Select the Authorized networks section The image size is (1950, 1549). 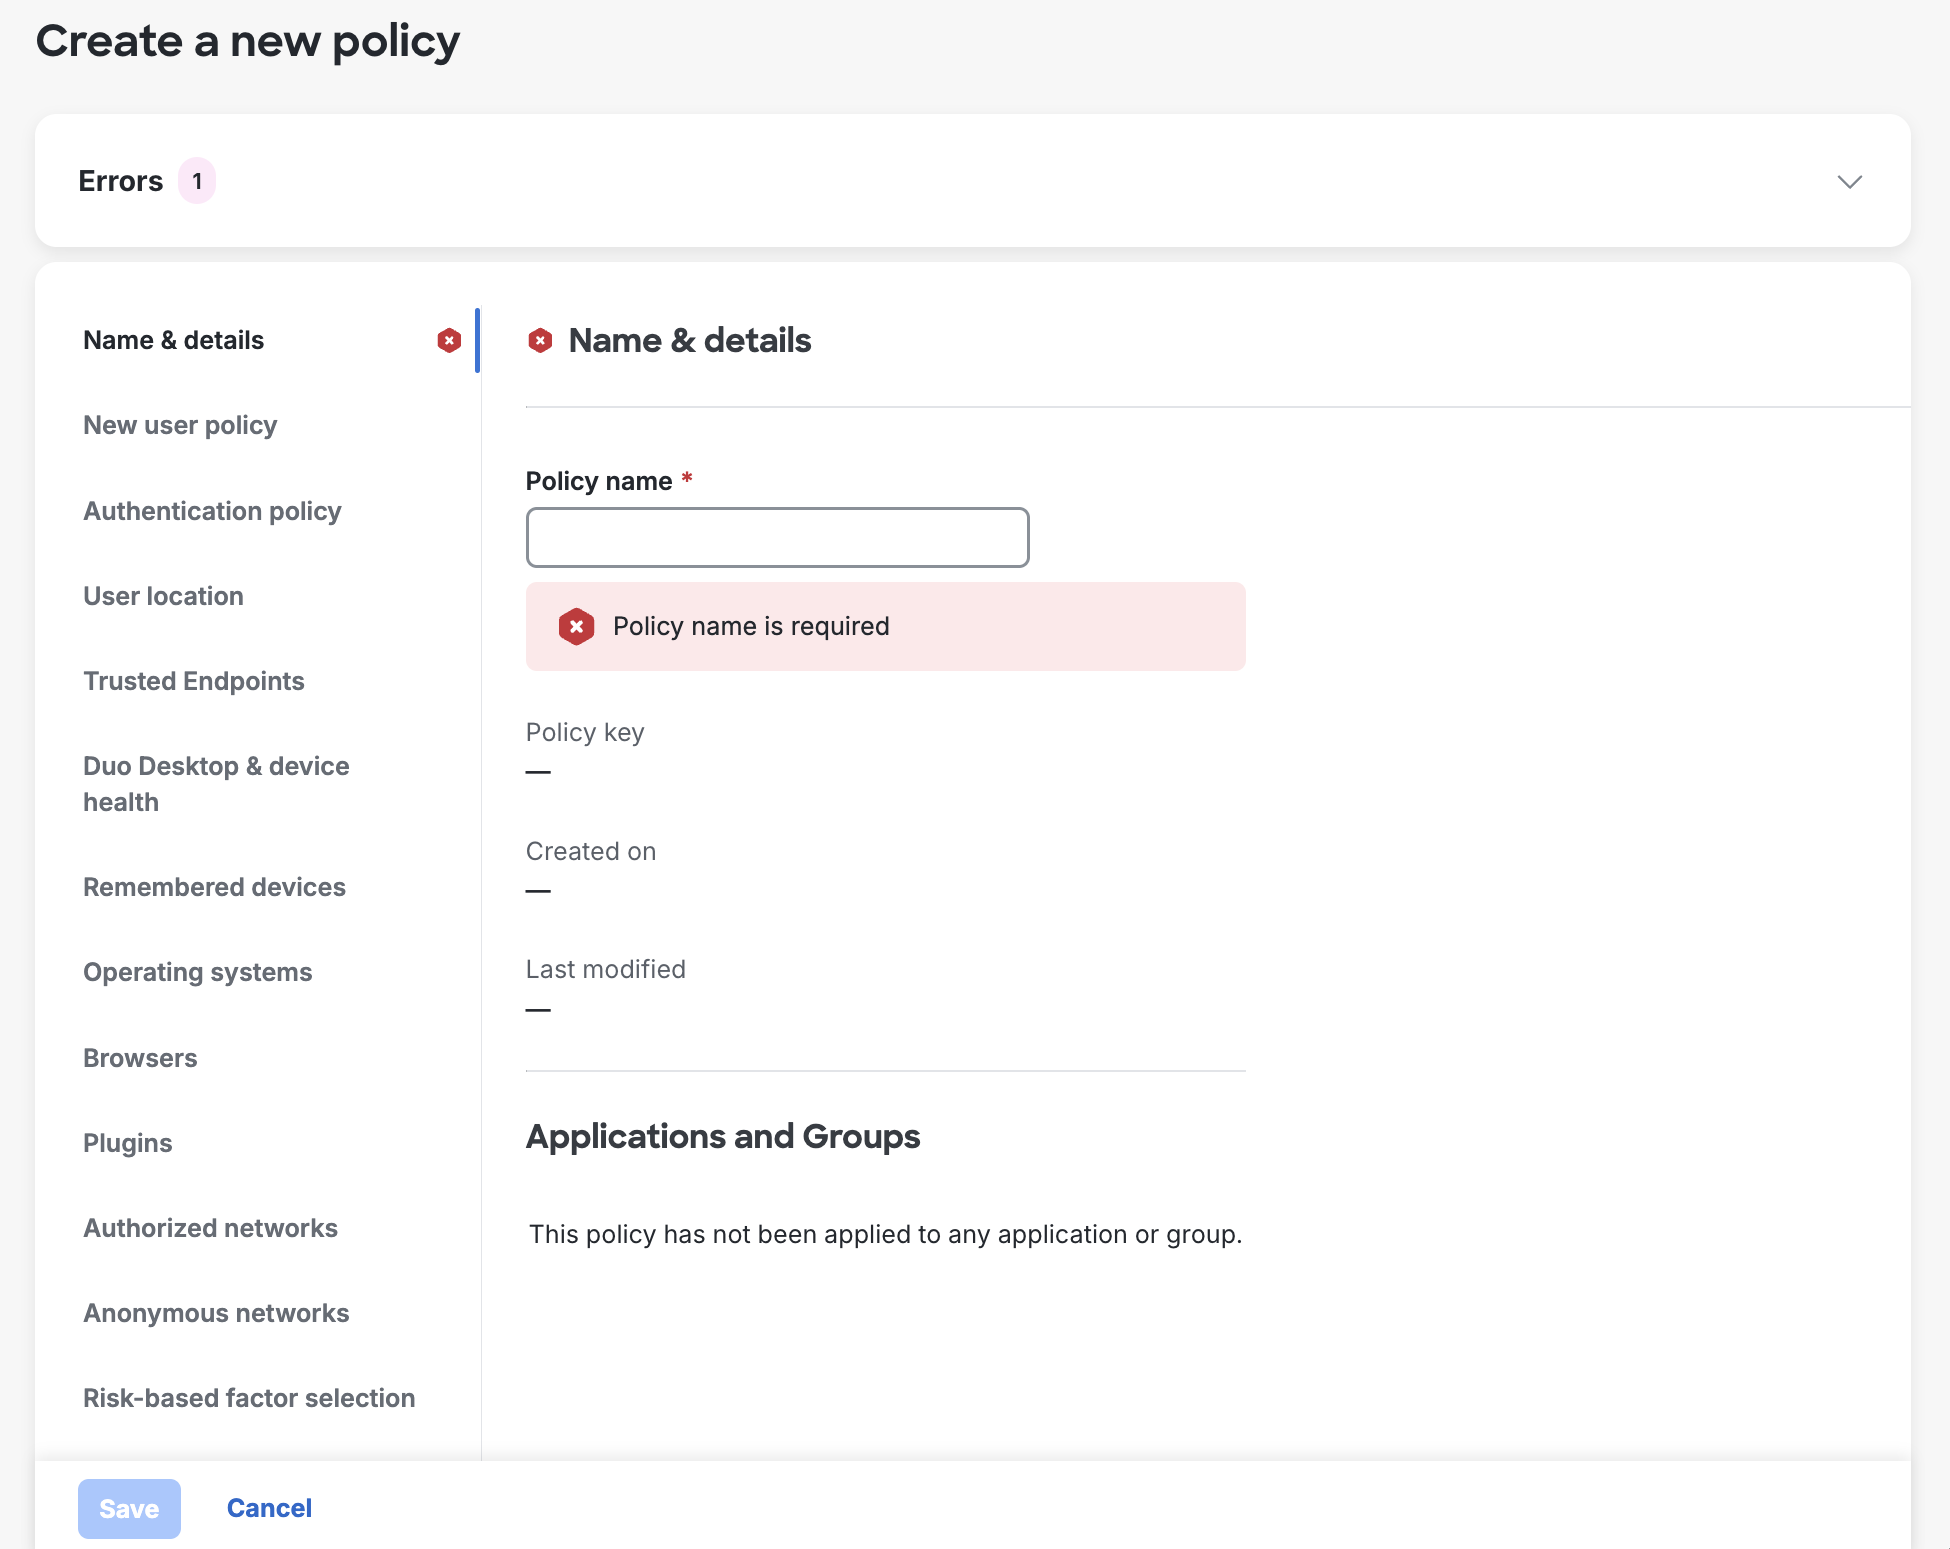210,1228
